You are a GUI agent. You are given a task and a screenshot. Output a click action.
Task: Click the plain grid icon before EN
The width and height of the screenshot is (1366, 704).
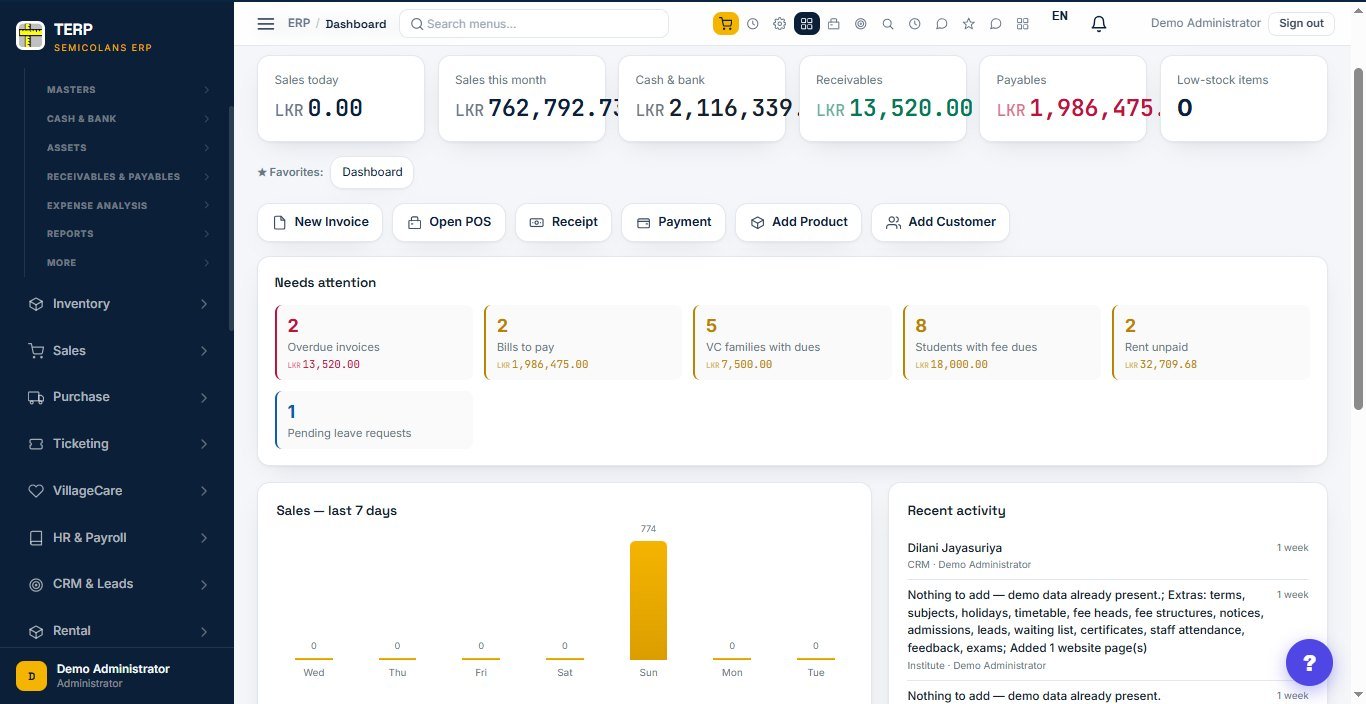coord(1022,23)
